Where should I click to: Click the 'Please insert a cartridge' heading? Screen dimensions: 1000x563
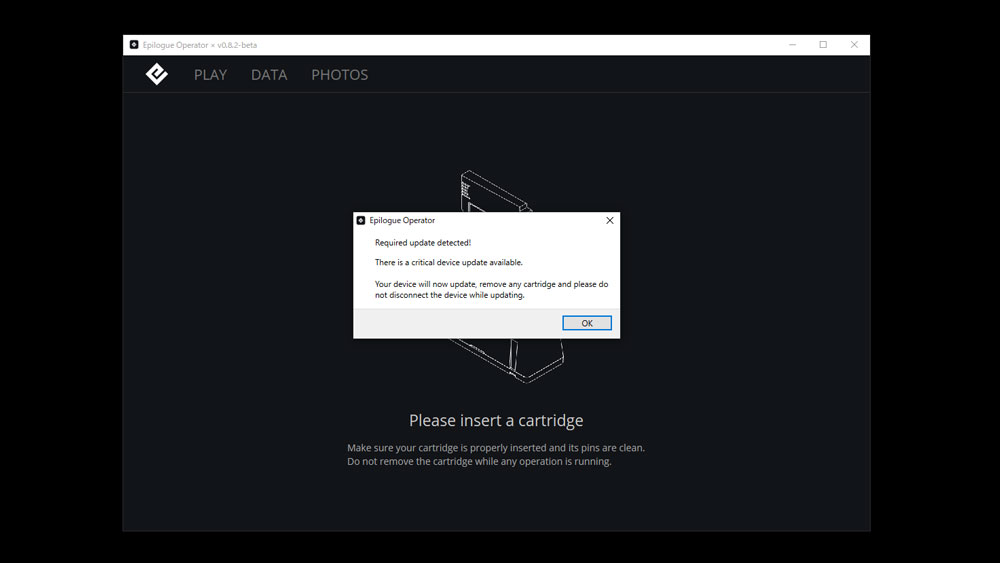pyautogui.click(x=496, y=421)
